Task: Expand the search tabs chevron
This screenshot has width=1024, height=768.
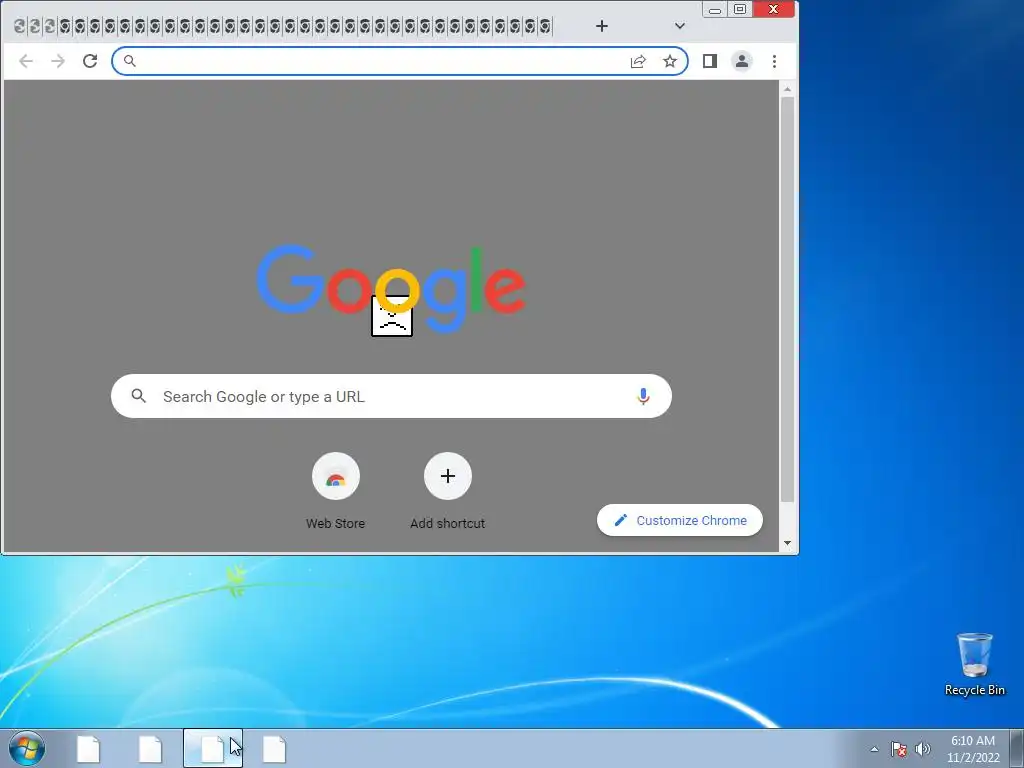Action: 680,26
